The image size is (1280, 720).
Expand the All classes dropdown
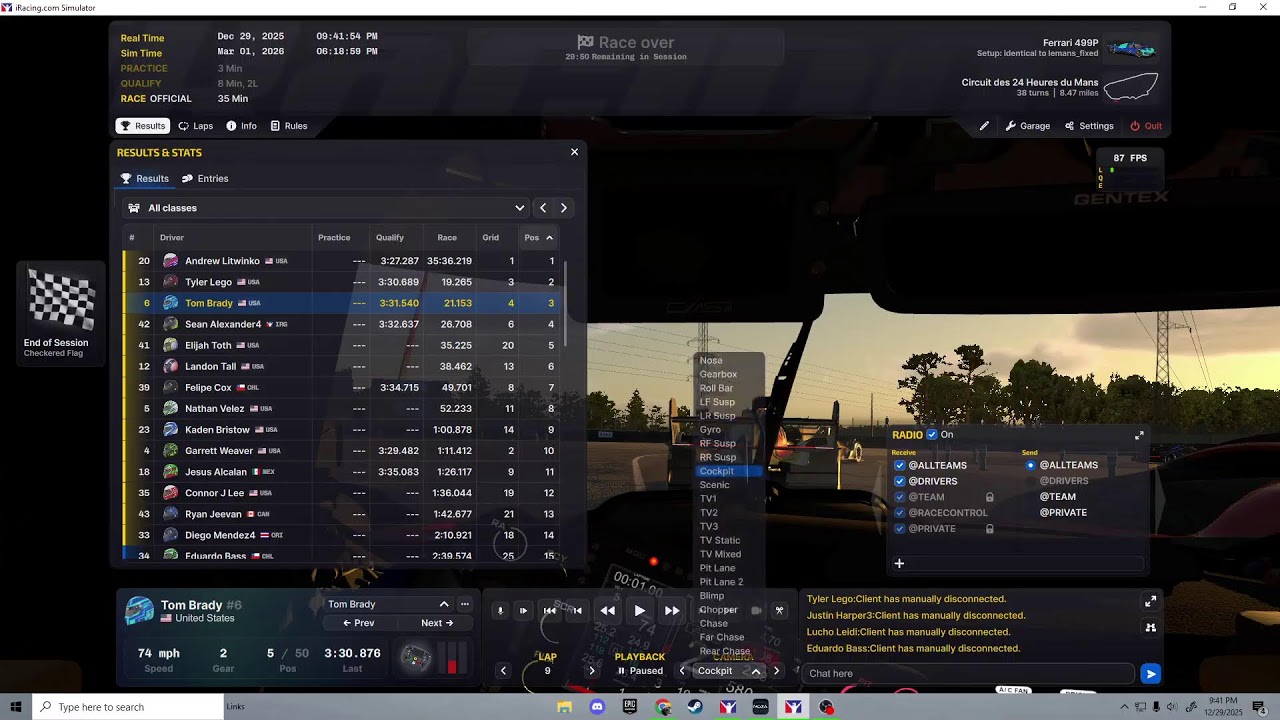[326, 208]
